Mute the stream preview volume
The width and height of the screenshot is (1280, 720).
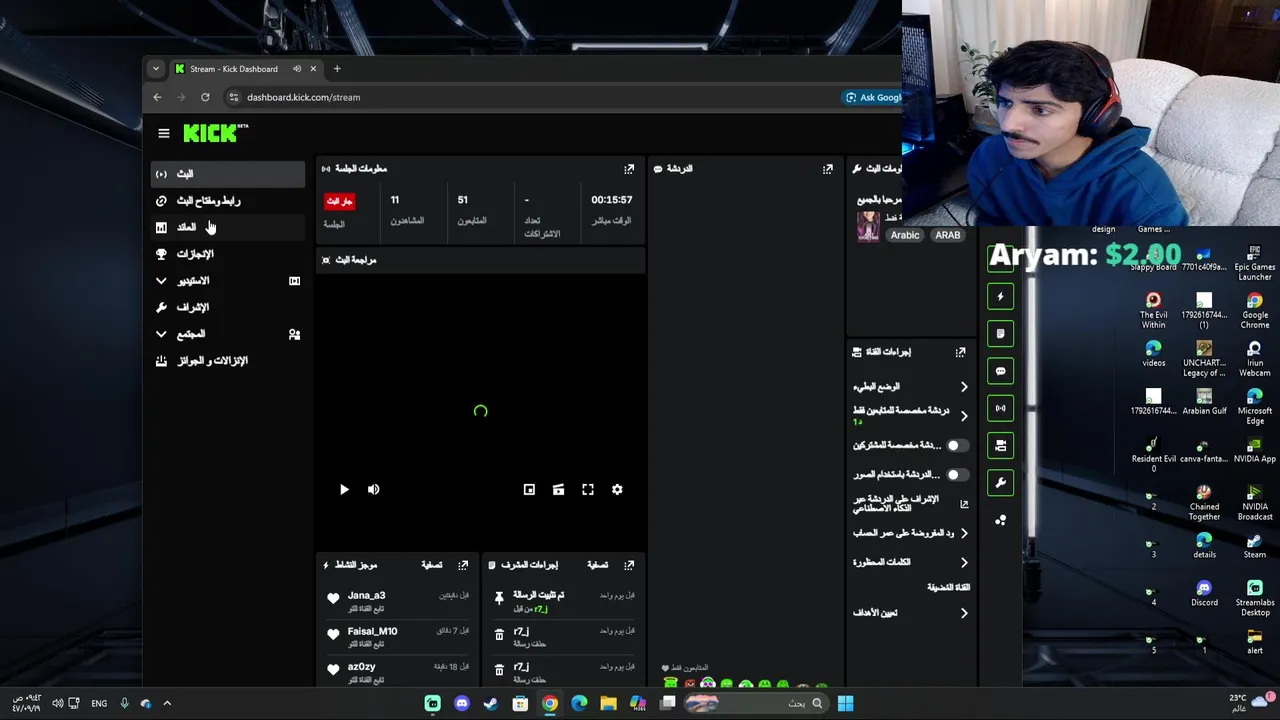click(x=373, y=490)
